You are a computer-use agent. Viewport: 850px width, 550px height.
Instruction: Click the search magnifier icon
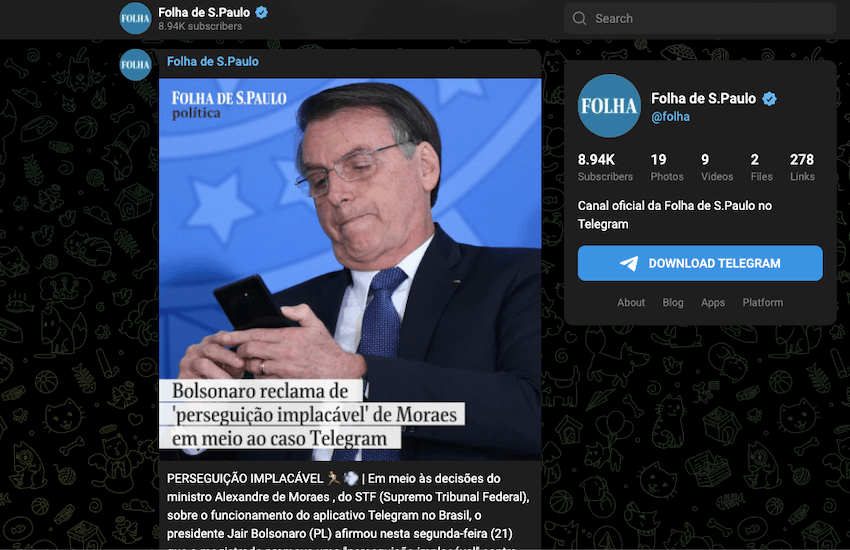pos(579,18)
